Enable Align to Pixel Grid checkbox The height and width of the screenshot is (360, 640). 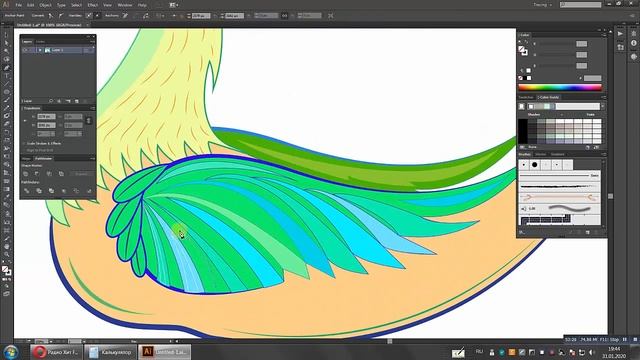[24, 150]
